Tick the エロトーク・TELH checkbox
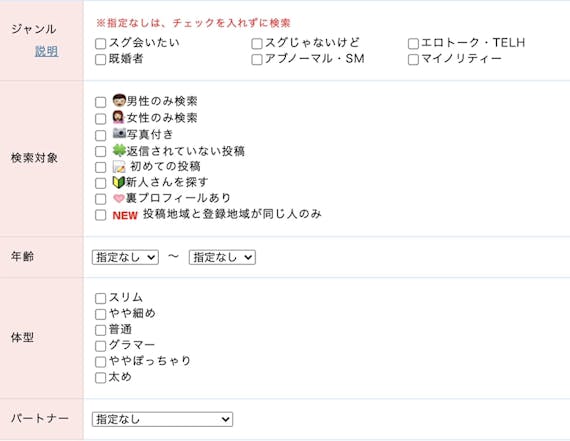Image resolution: width=570 pixels, height=441 pixels. point(413,44)
